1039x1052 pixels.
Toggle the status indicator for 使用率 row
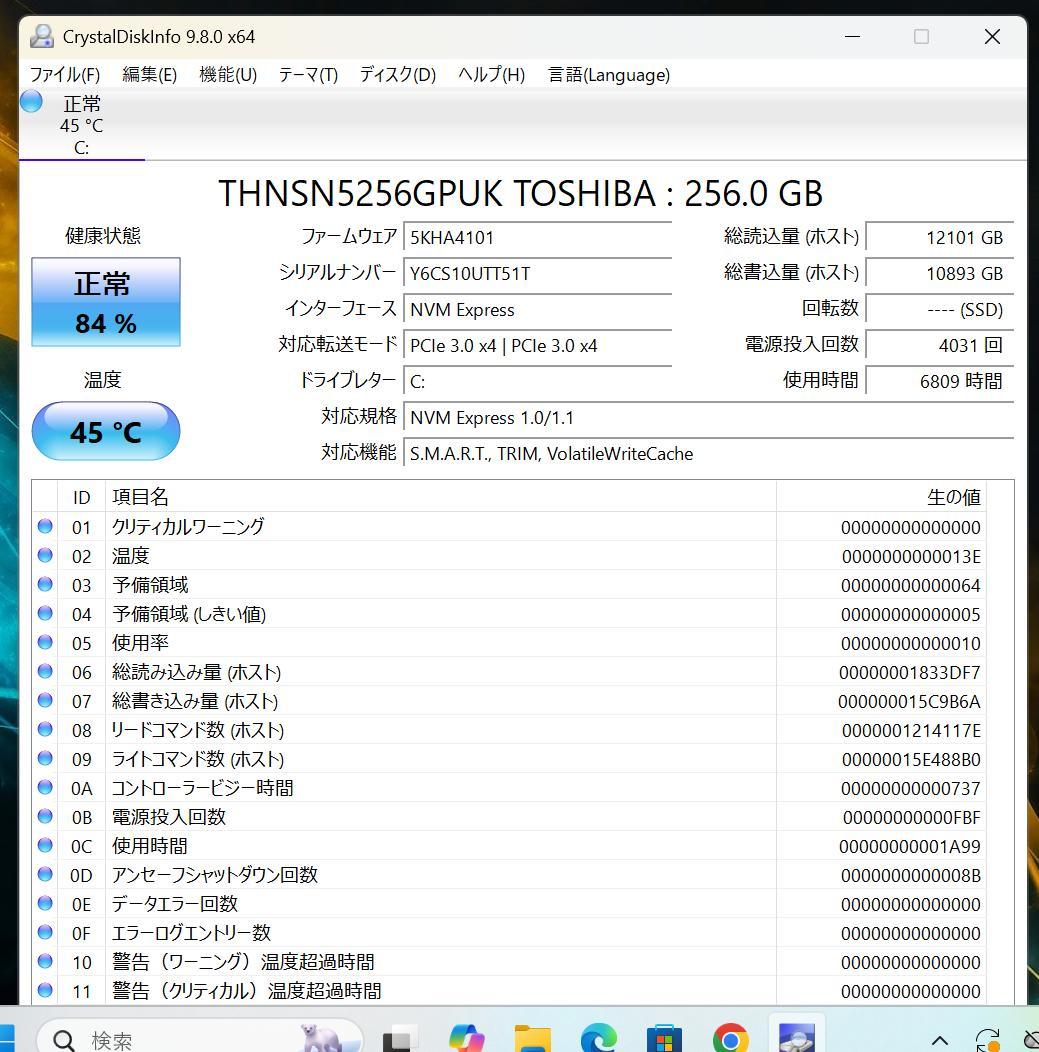[x=45, y=643]
